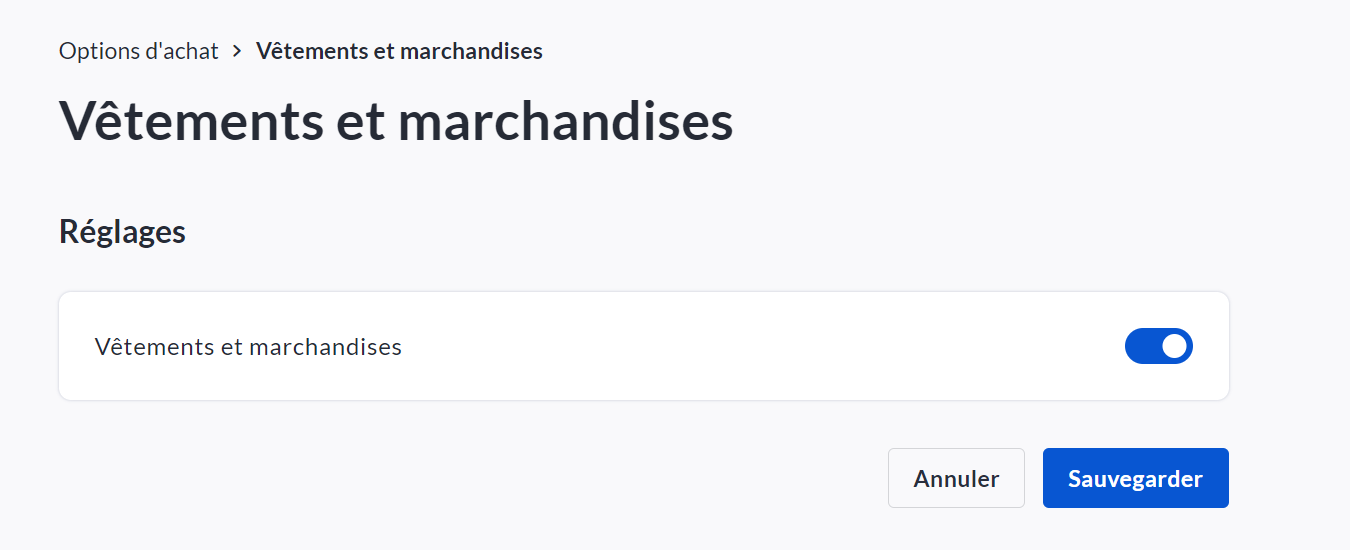The image size is (1350, 550).
Task: Open the Options d'achat parent page link
Action: click(x=139, y=51)
